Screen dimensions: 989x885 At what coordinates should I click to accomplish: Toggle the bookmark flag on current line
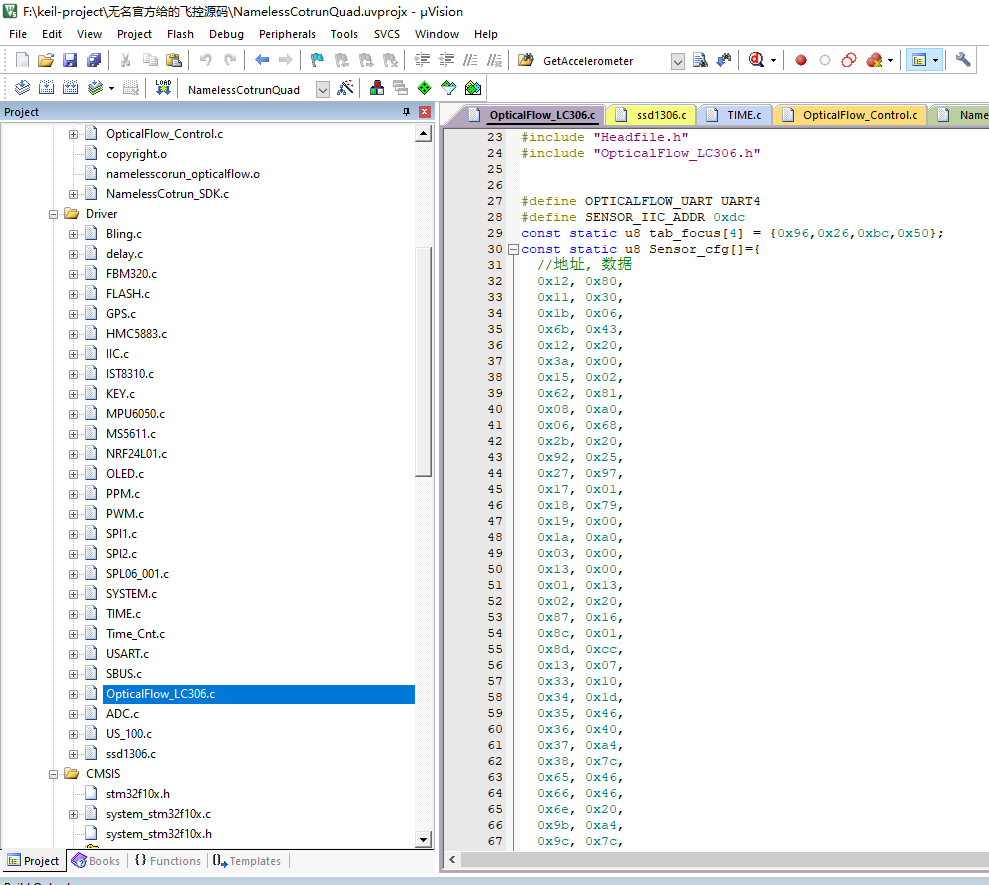[316, 60]
